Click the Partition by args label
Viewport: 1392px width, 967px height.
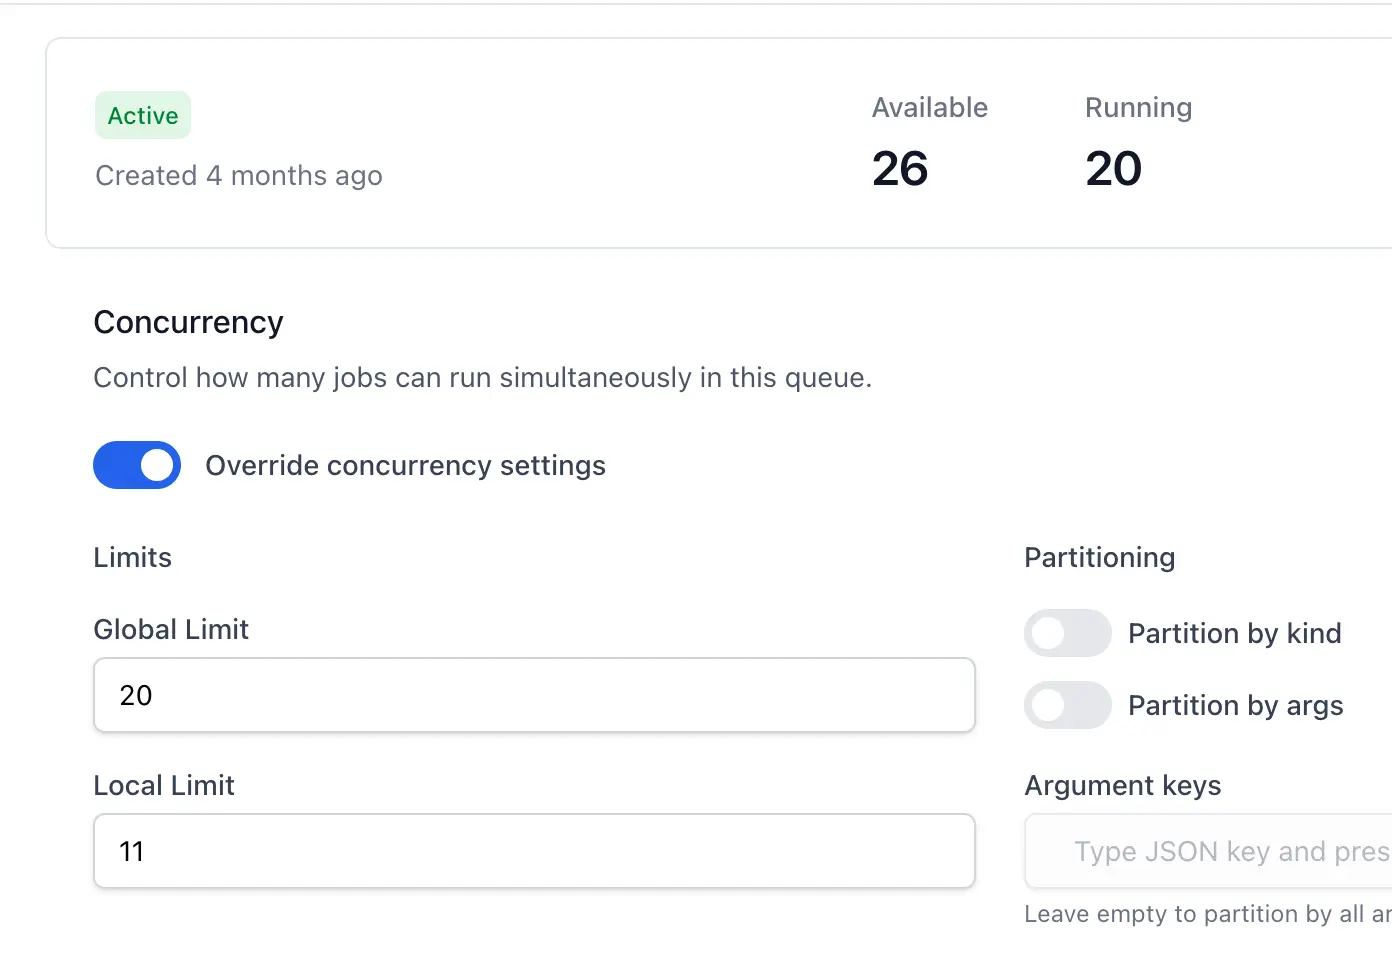coord(1235,706)
